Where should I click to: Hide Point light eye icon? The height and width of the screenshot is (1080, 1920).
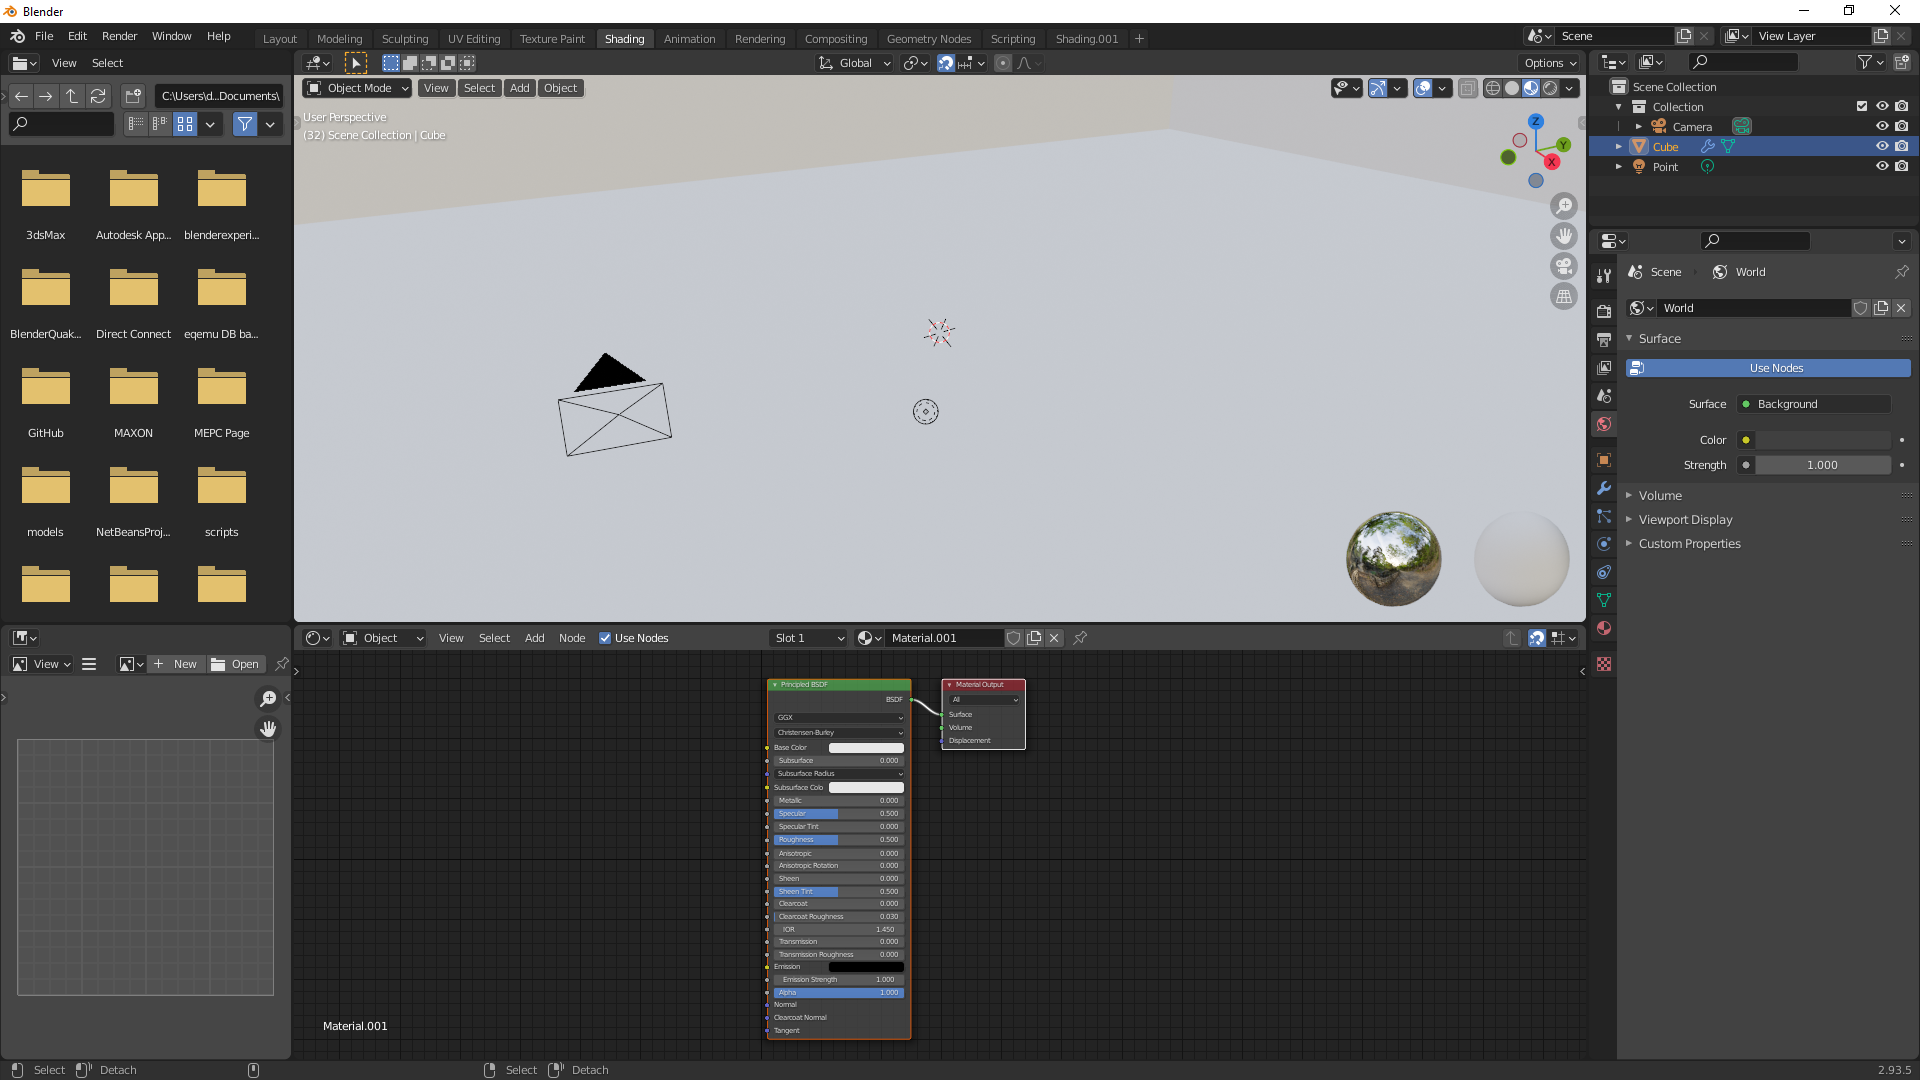(x=1882, y=166)
